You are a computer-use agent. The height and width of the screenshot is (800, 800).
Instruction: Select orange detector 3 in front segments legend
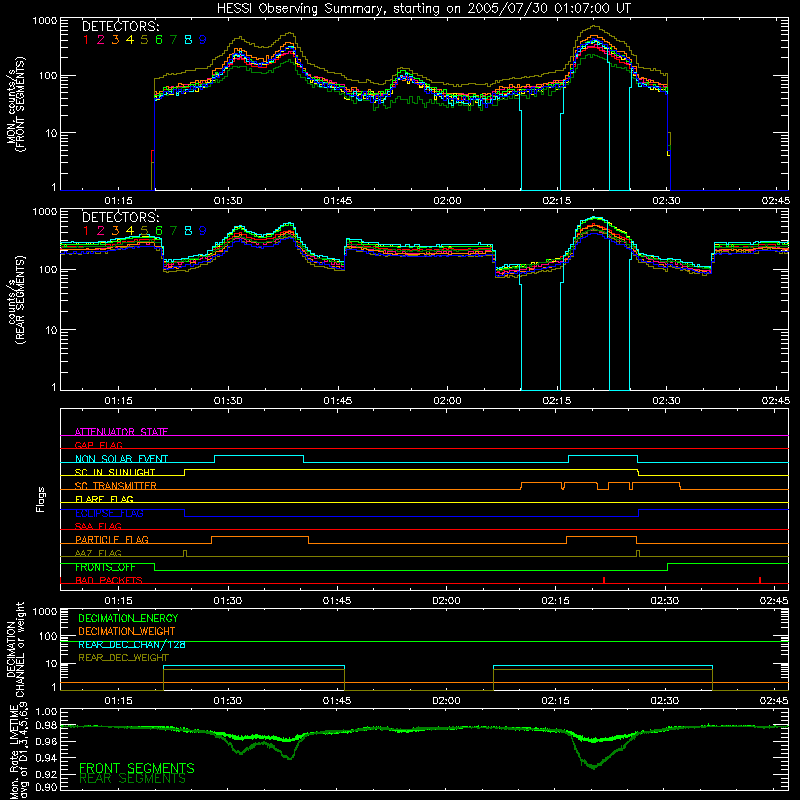115,40
